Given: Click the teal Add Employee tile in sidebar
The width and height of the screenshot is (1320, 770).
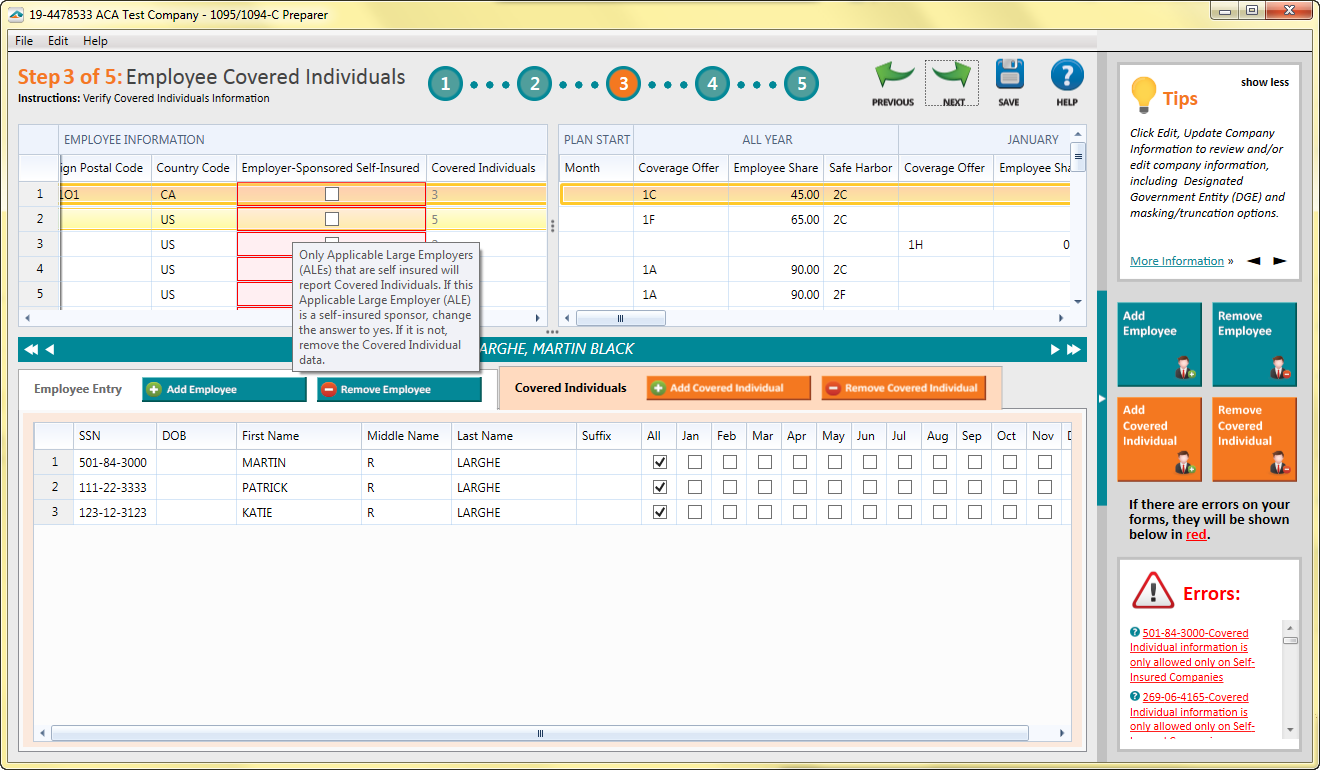Looking at the screenshot, I should click(1158, 345).
